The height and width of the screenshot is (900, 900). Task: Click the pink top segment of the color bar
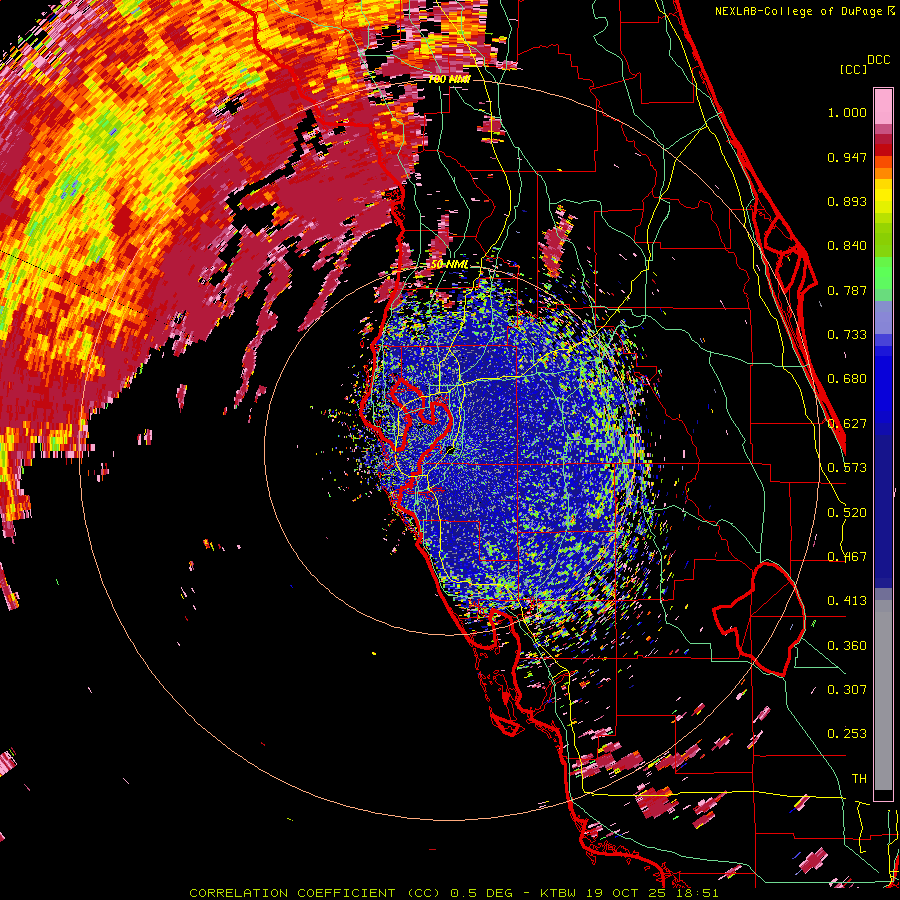point(883,107)
